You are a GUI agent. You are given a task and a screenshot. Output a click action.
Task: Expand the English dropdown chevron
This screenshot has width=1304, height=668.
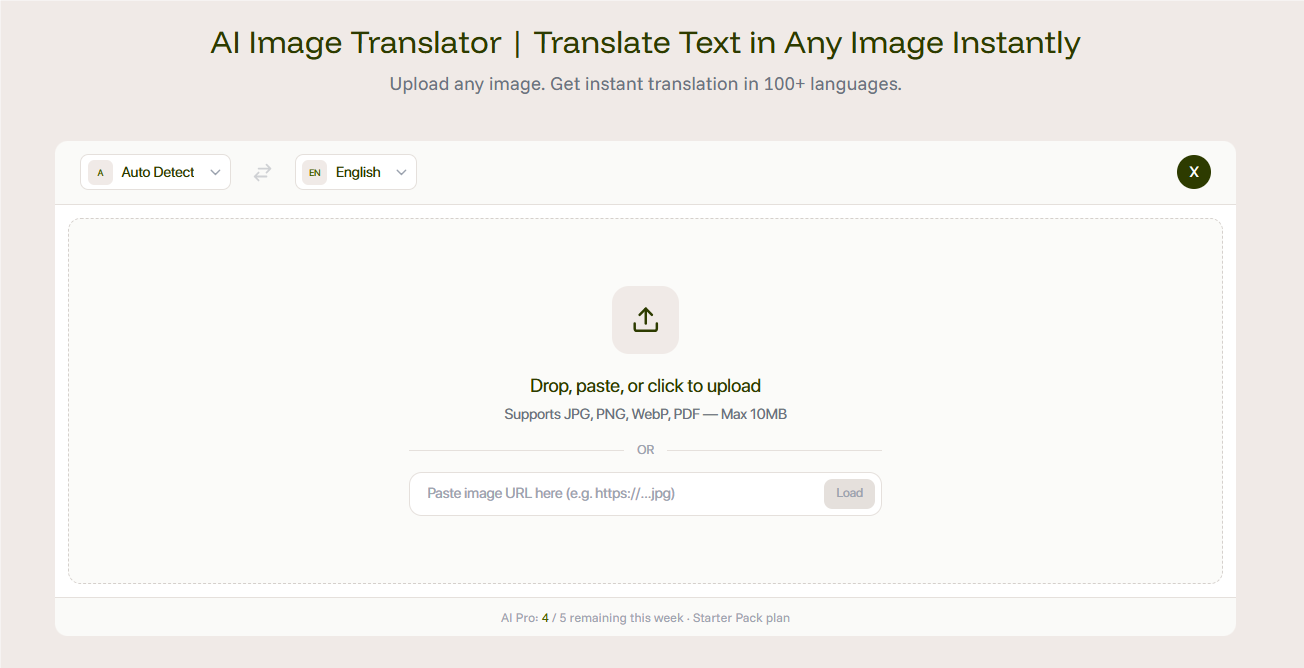401,172
